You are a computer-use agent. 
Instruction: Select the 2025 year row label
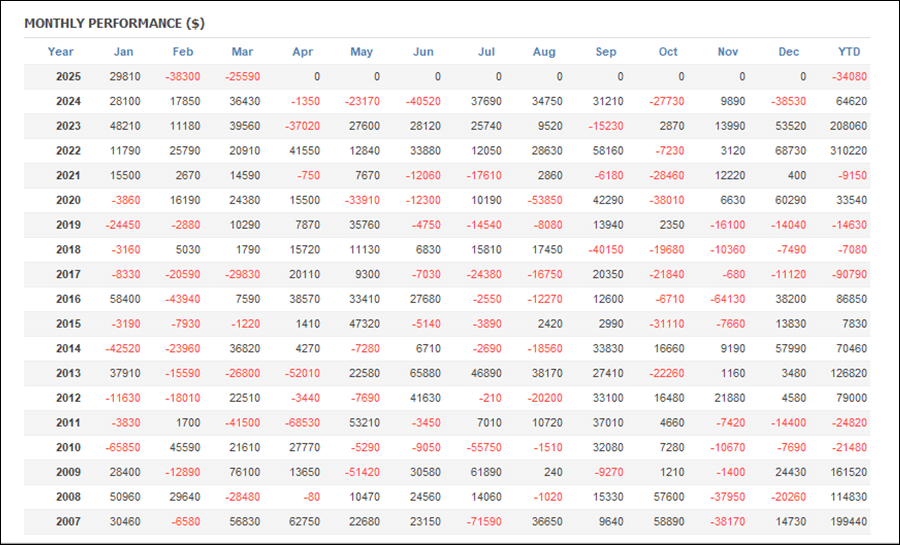pos(68,76)
